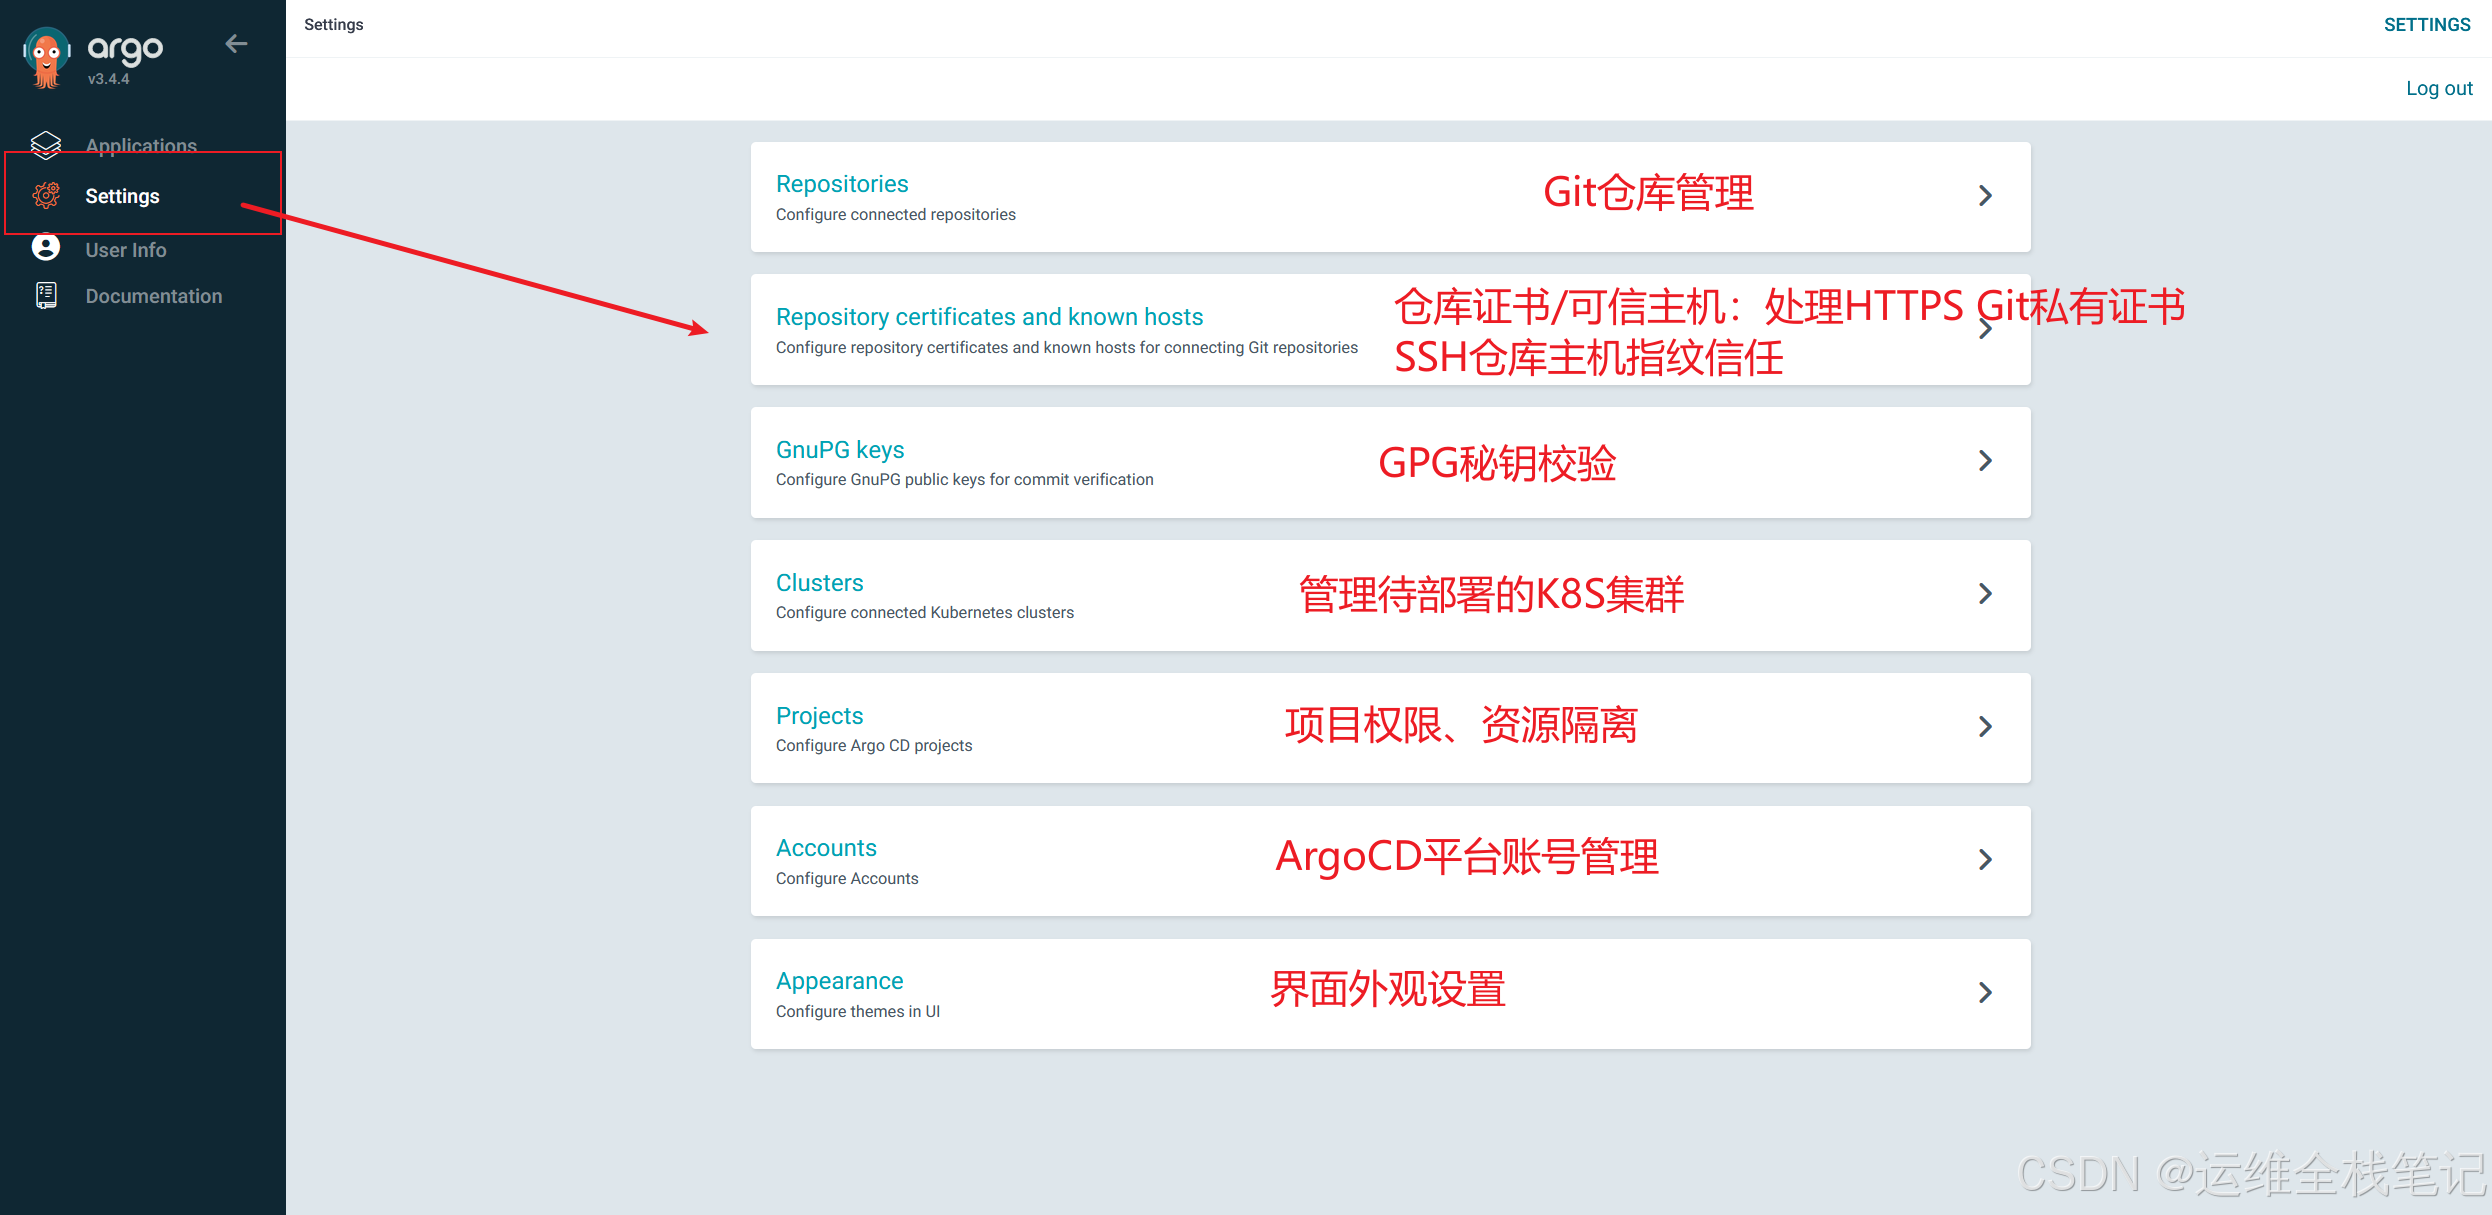
Task: Click the Argo octopus logo
Action: click(46, 57)
